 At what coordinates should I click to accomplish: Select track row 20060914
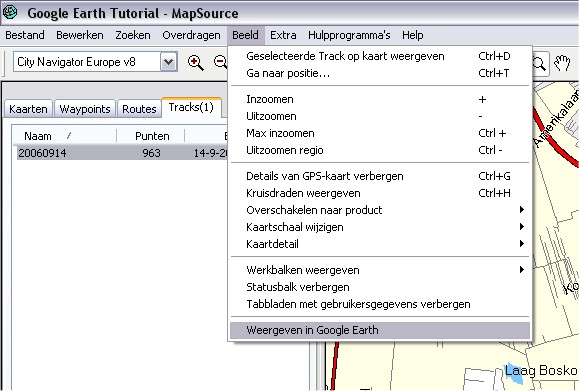point(122,152)
